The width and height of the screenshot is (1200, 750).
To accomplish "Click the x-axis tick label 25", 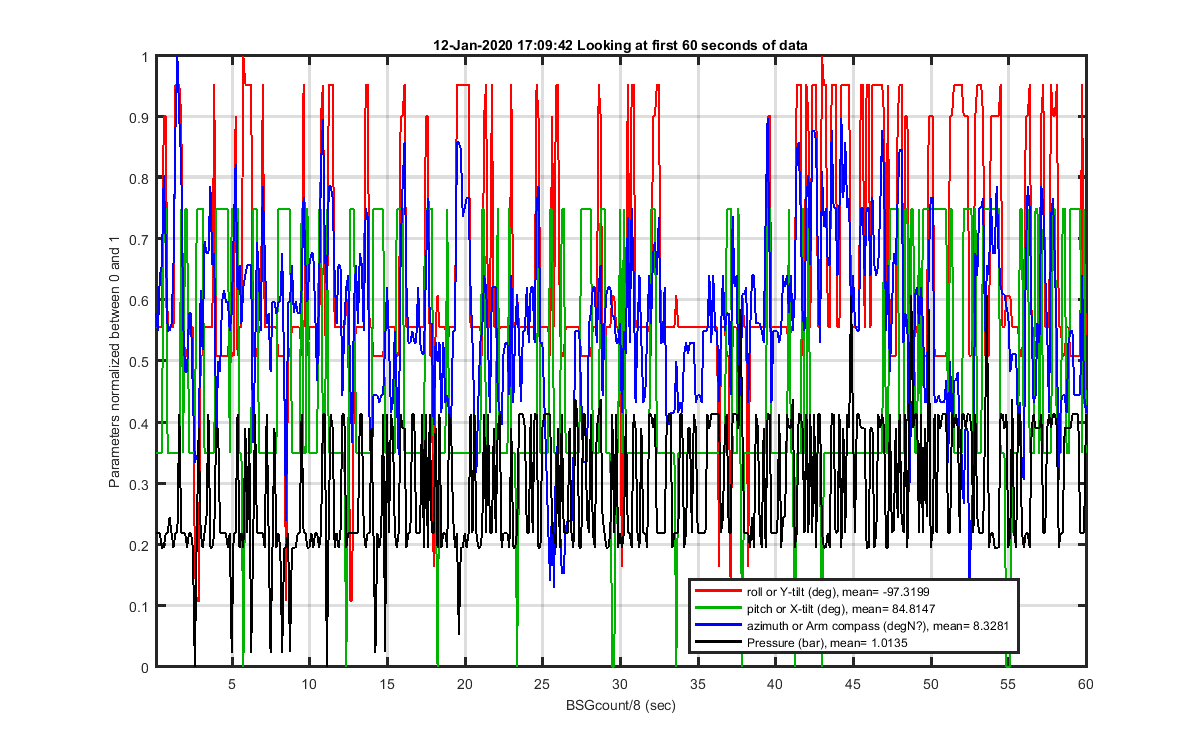I will tap(542, 684).
